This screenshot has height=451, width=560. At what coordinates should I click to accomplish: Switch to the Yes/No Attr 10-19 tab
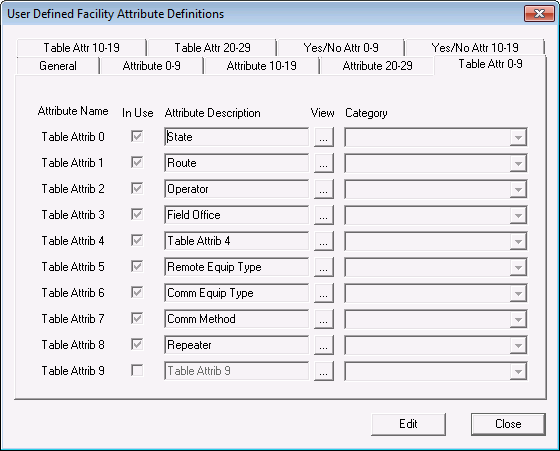pyautogui.click(x=475, y=47)
